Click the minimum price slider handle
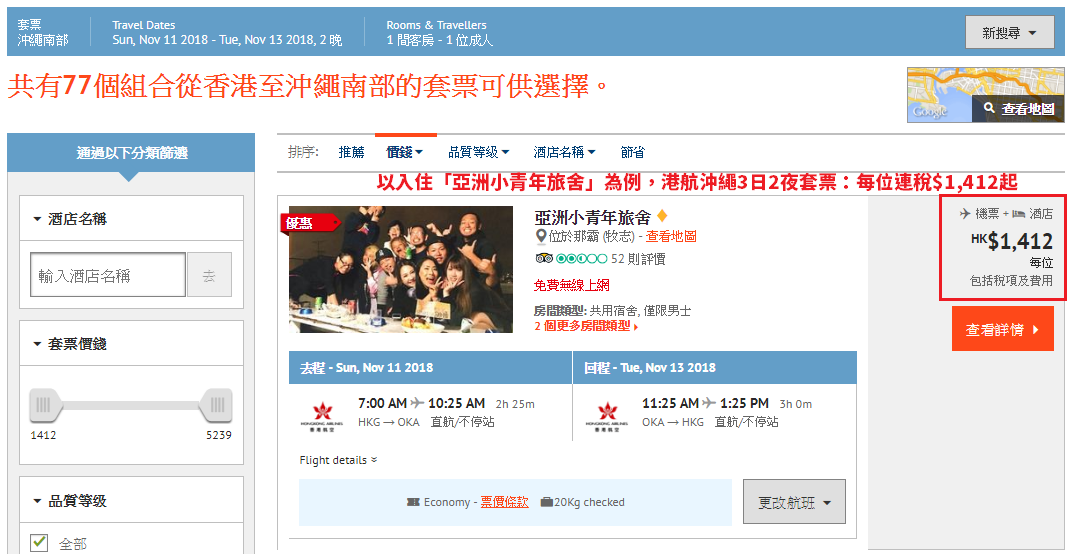 [46, 404]
